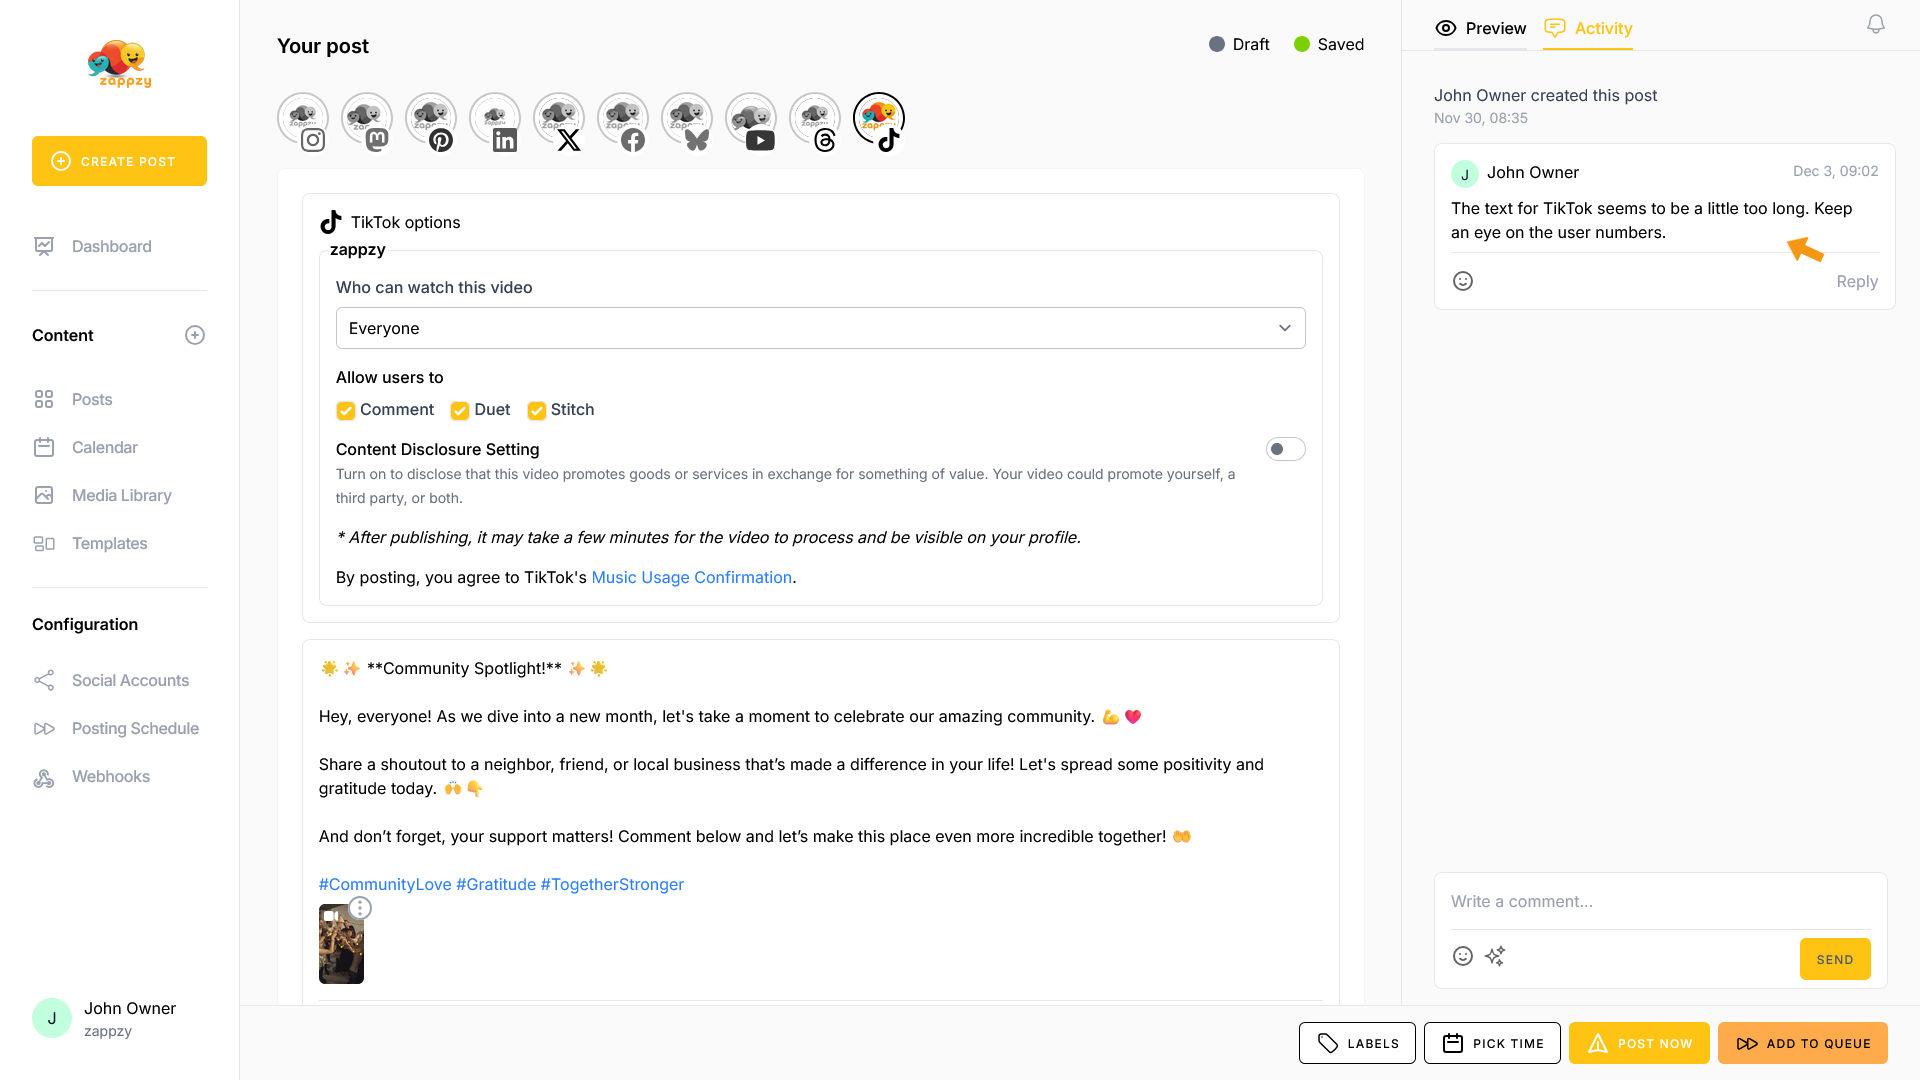Screen dimensions: 1920x1080
Task: Click the attached video thumbnail
Action: pos(341,950)
